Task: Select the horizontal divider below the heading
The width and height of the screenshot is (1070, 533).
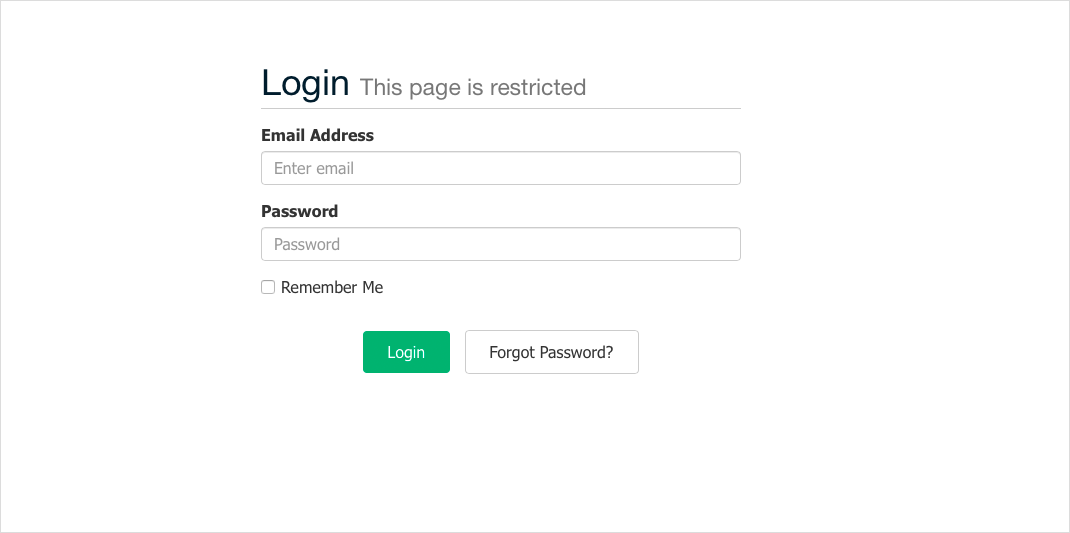Action: [x=500, y=108]
